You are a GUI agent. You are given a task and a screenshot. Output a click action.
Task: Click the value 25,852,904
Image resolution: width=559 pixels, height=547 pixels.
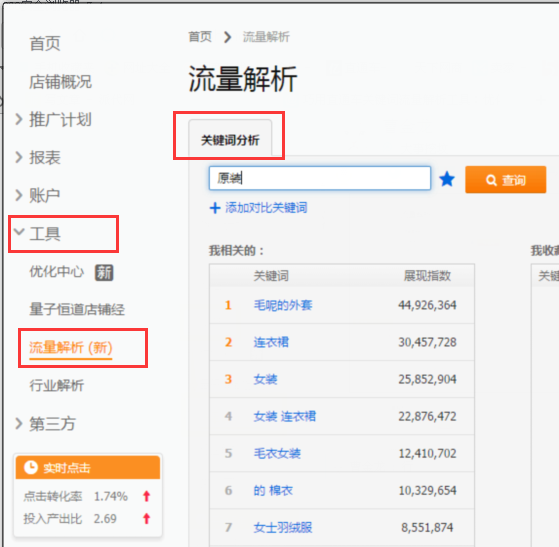[427, 379]
